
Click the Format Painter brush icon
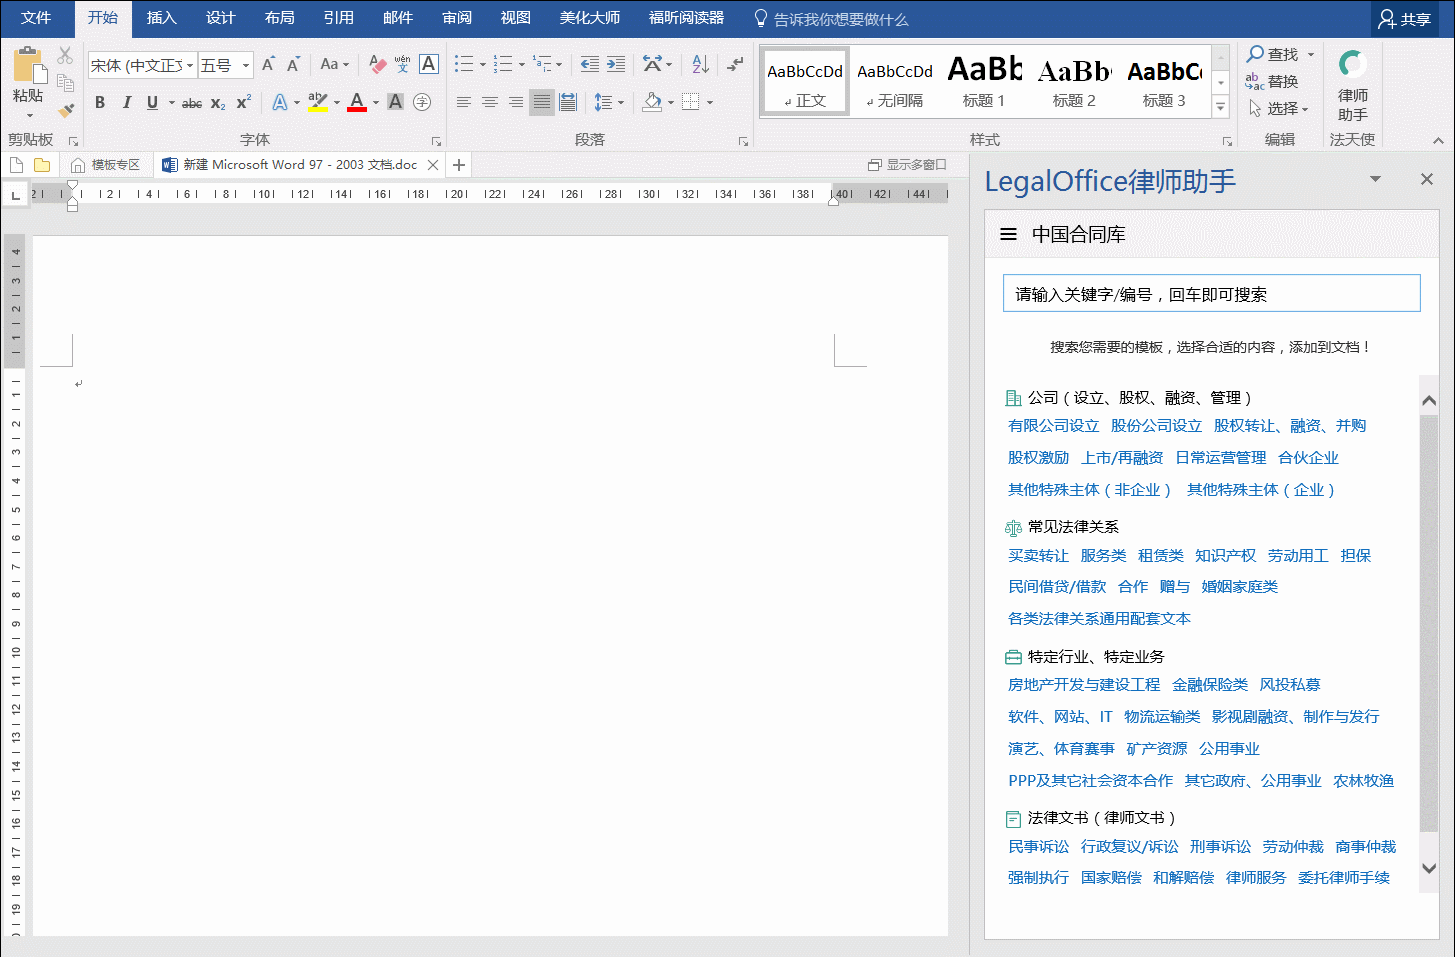click(66, 110)
